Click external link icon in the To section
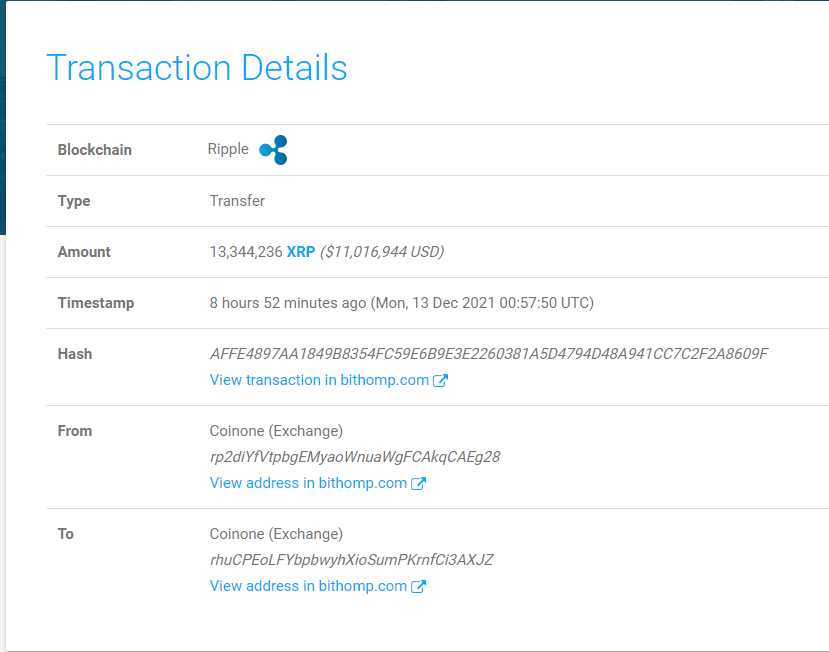 tap(418, 586)
